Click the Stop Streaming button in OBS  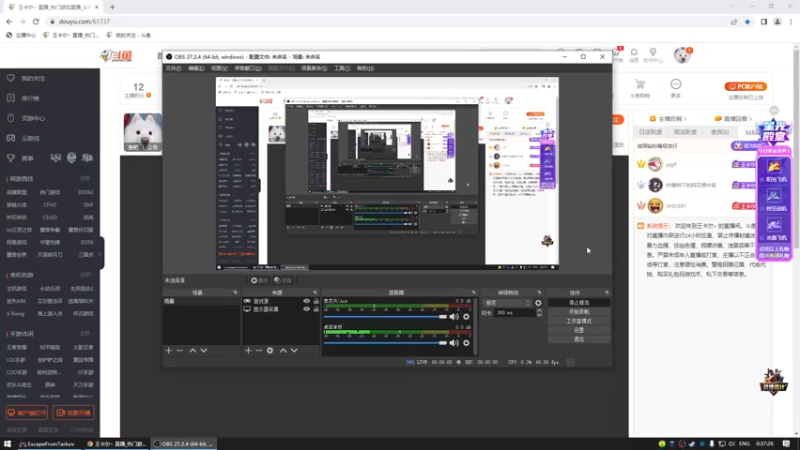579,303
